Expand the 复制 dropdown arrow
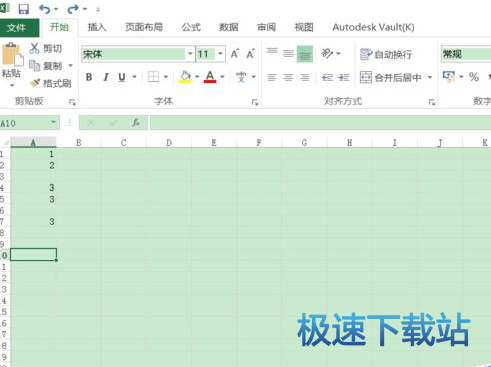The height and width of the screenshot is (367, 491). click(70, 65)
